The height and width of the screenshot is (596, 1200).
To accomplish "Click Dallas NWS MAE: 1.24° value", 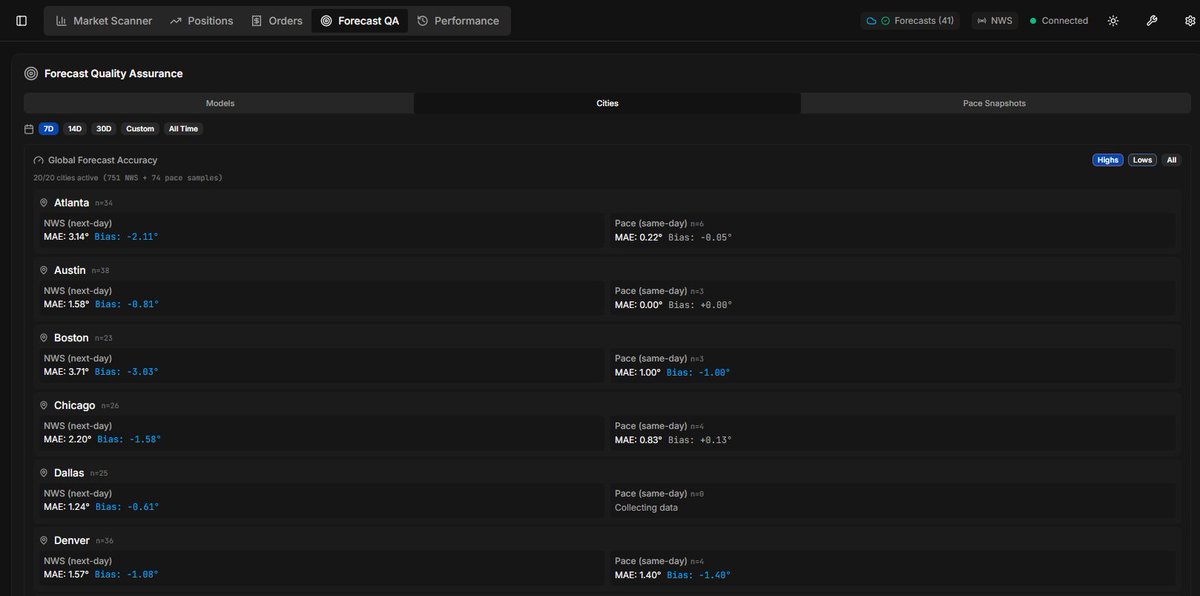I will (x=67, y=507).
